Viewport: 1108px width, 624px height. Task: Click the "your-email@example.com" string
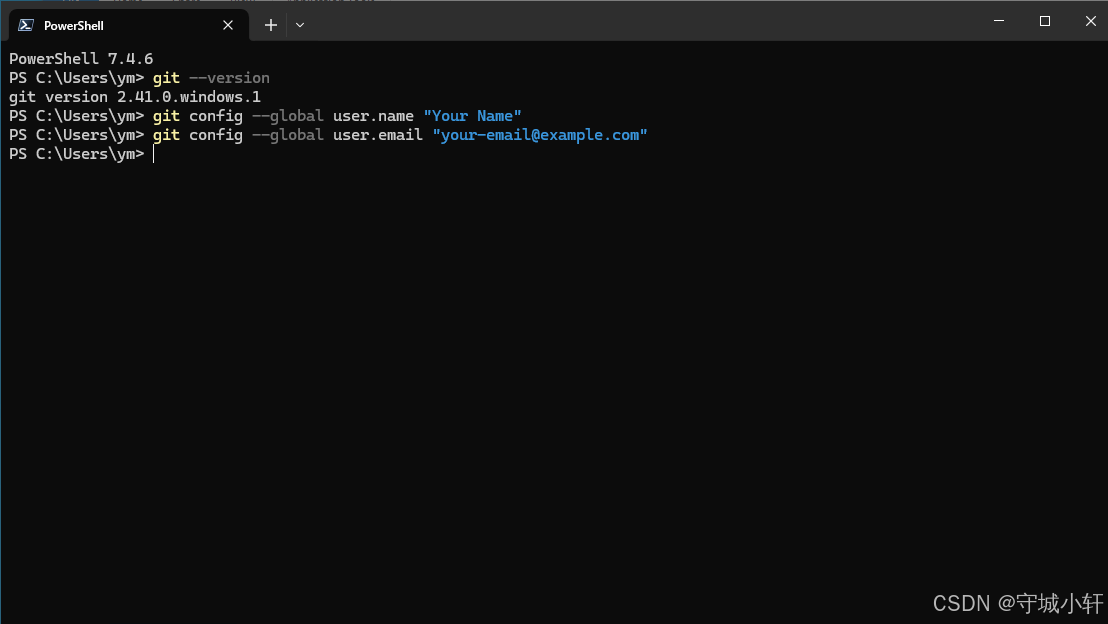[540, 135]
